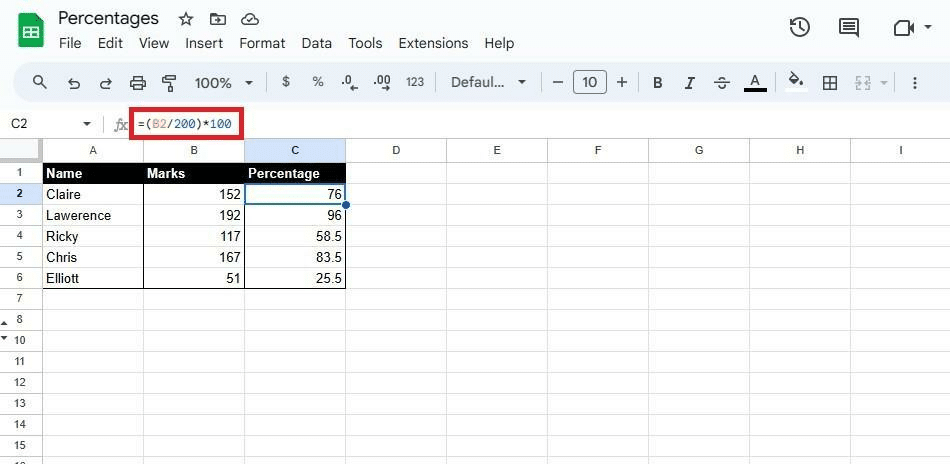Expand the Default font dropdown
The image size is (950, 464).
(488, 83)
